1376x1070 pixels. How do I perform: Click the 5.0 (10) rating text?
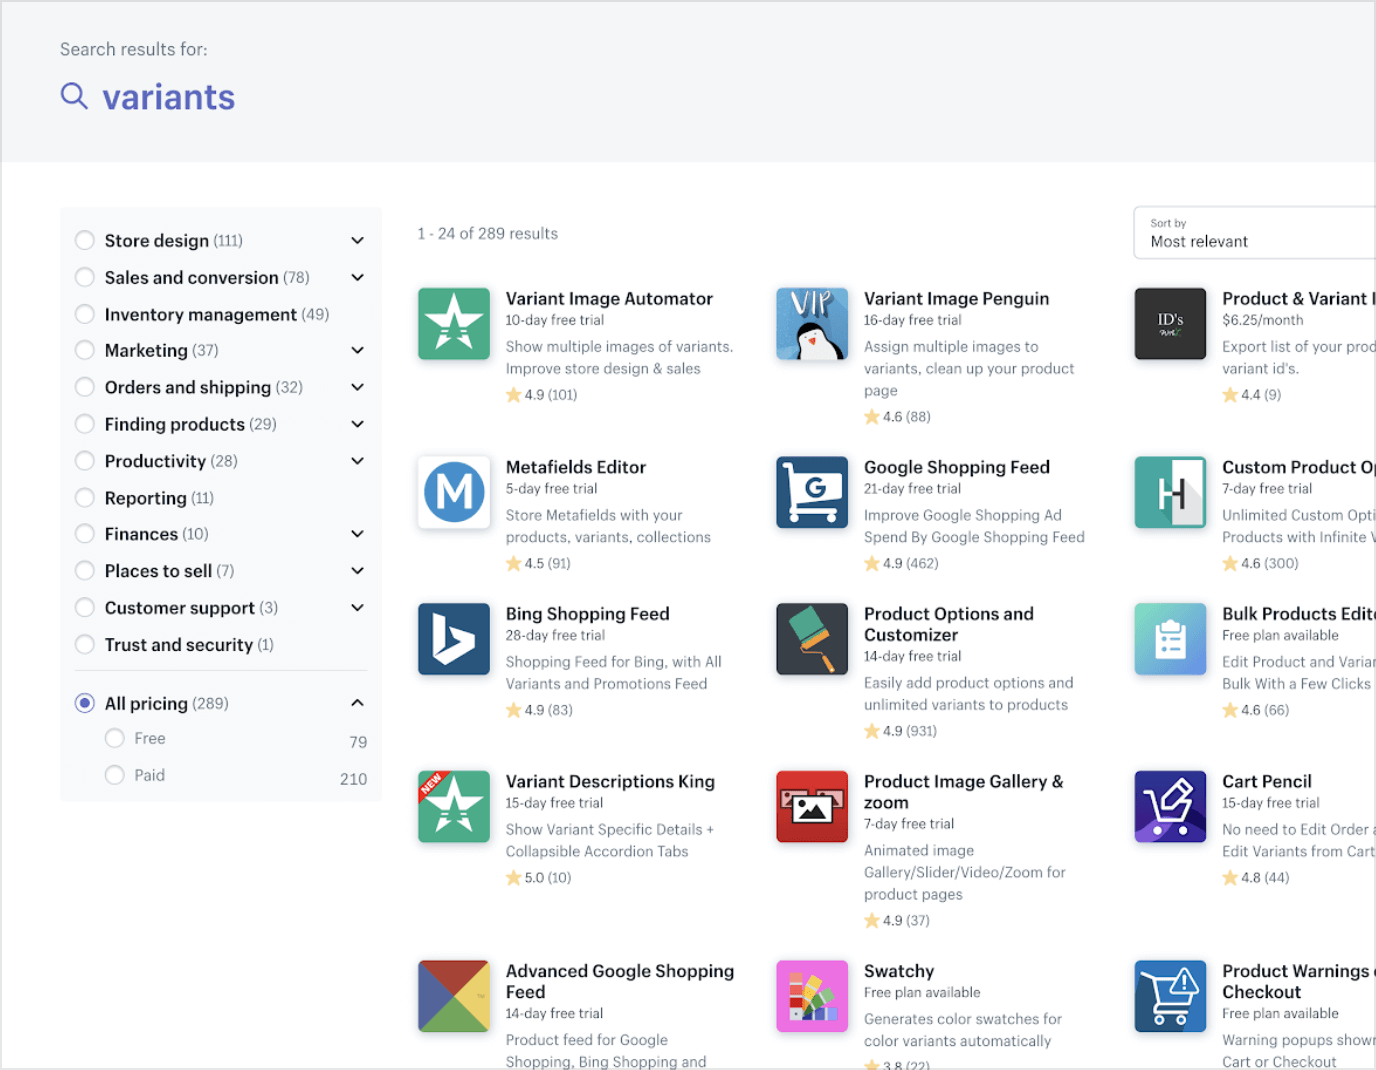[x=548, y=878]
